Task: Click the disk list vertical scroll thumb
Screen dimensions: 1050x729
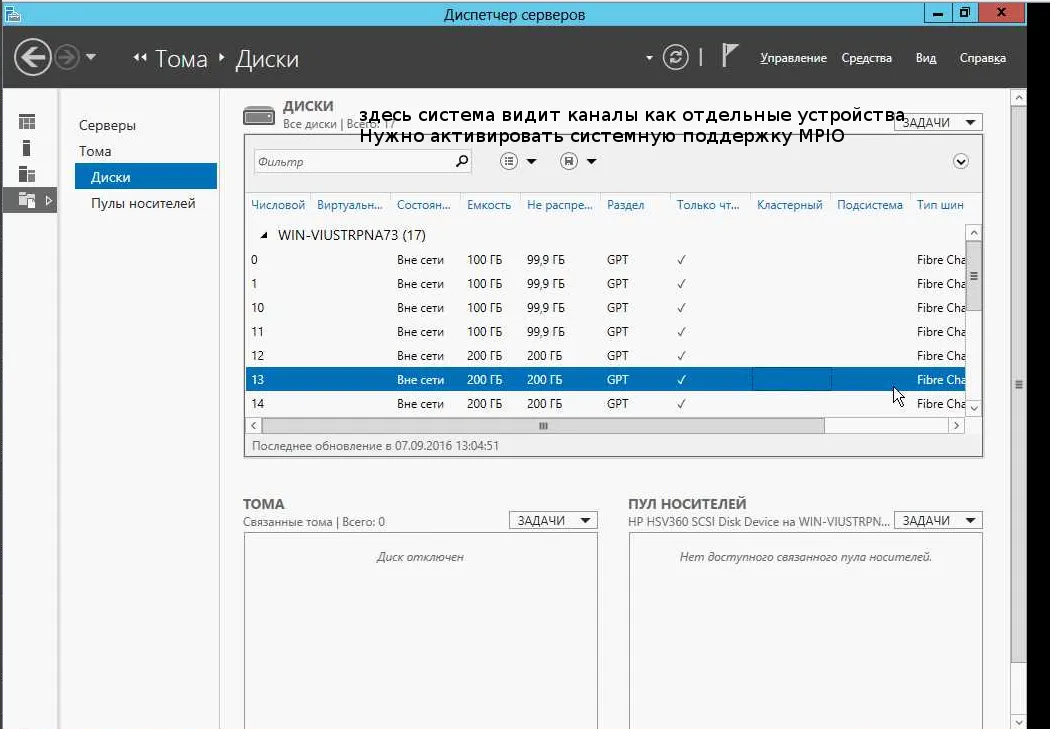Action: coord(974,276)
